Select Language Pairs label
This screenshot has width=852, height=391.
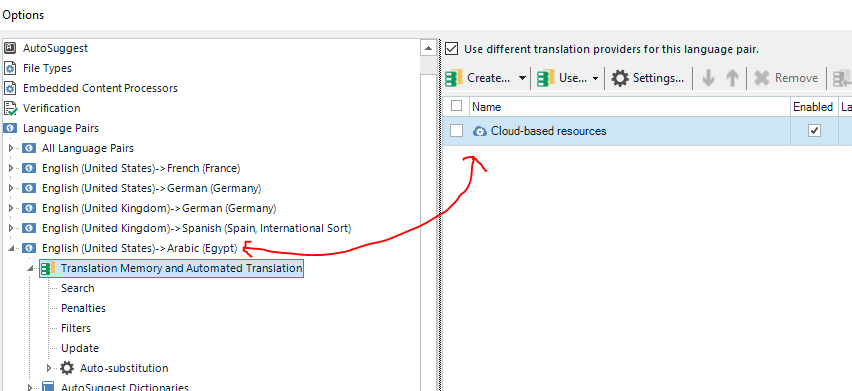[x=61, y=128]
